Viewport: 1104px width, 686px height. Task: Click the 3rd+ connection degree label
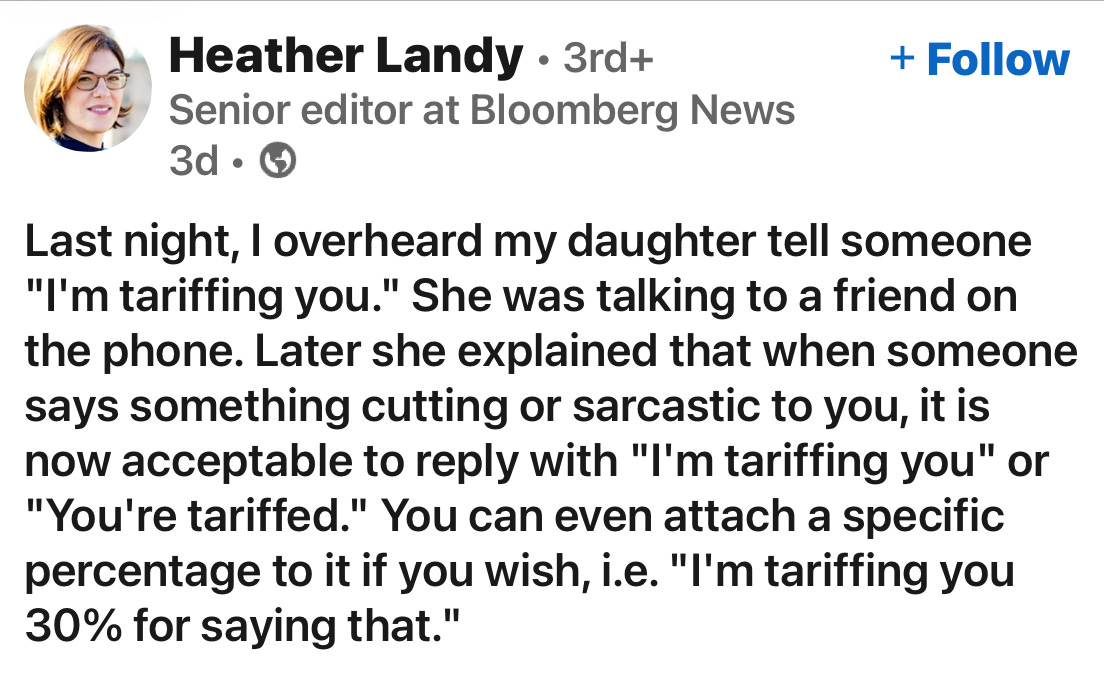[608, 58]
